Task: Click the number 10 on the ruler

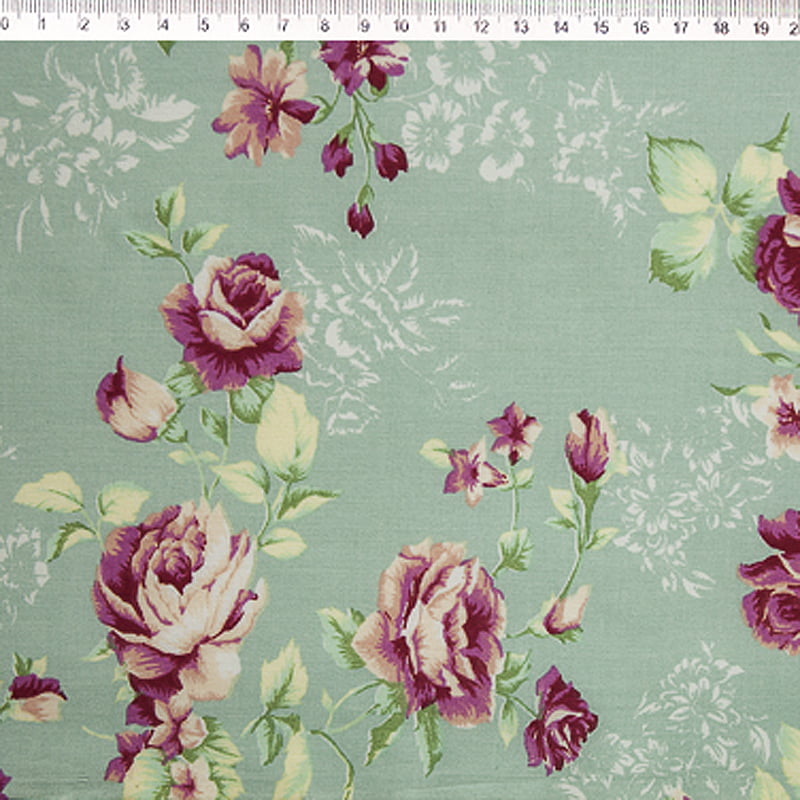Action: pos(401,26)
